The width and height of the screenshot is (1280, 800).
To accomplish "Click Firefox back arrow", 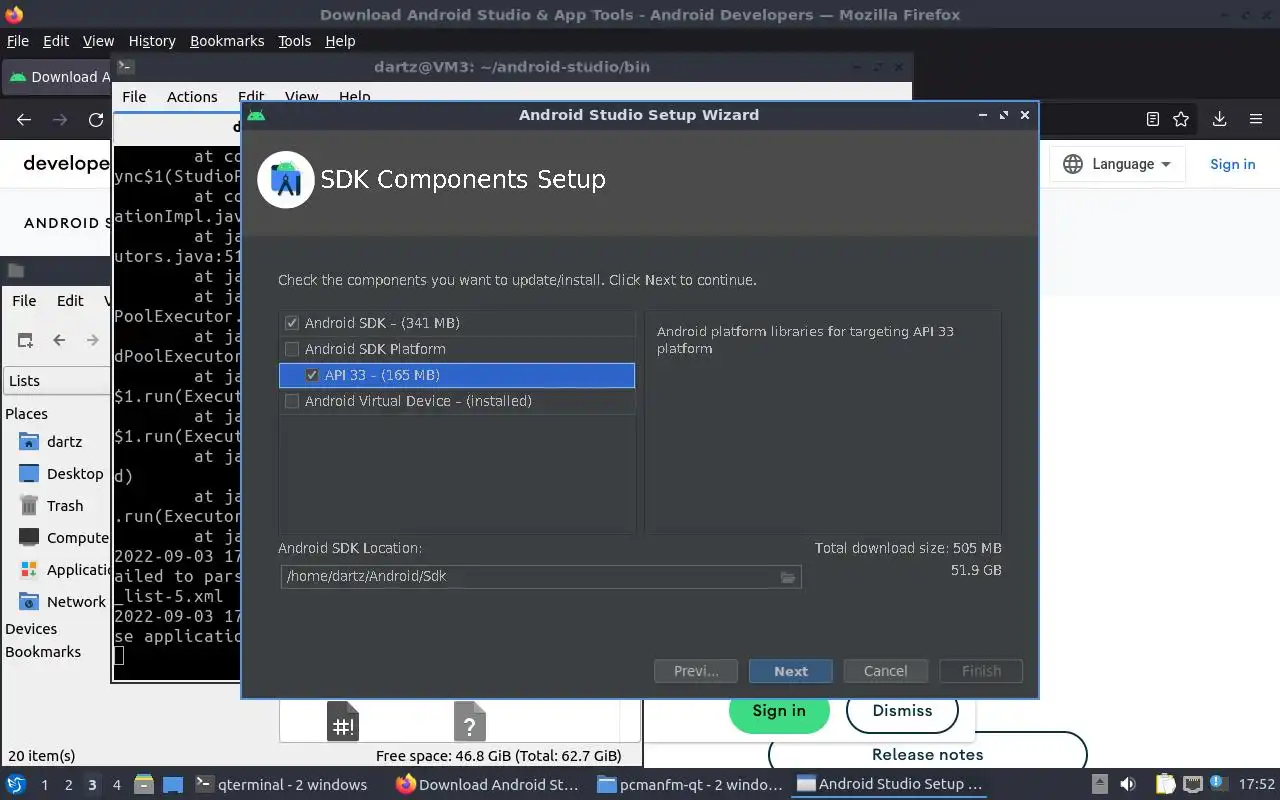I will pos(24,120).
